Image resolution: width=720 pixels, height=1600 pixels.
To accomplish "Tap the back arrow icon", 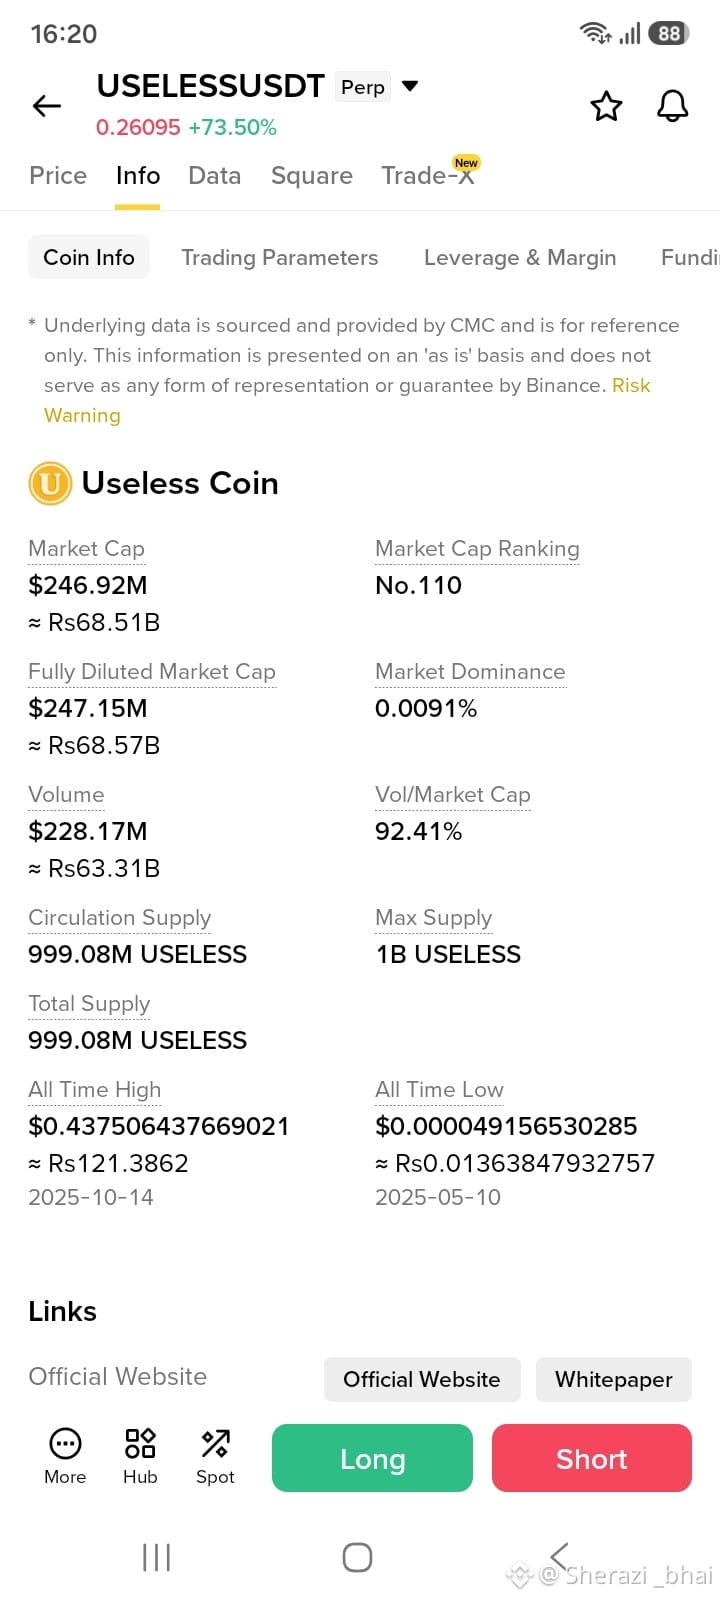I will click(x=47, y=106).
